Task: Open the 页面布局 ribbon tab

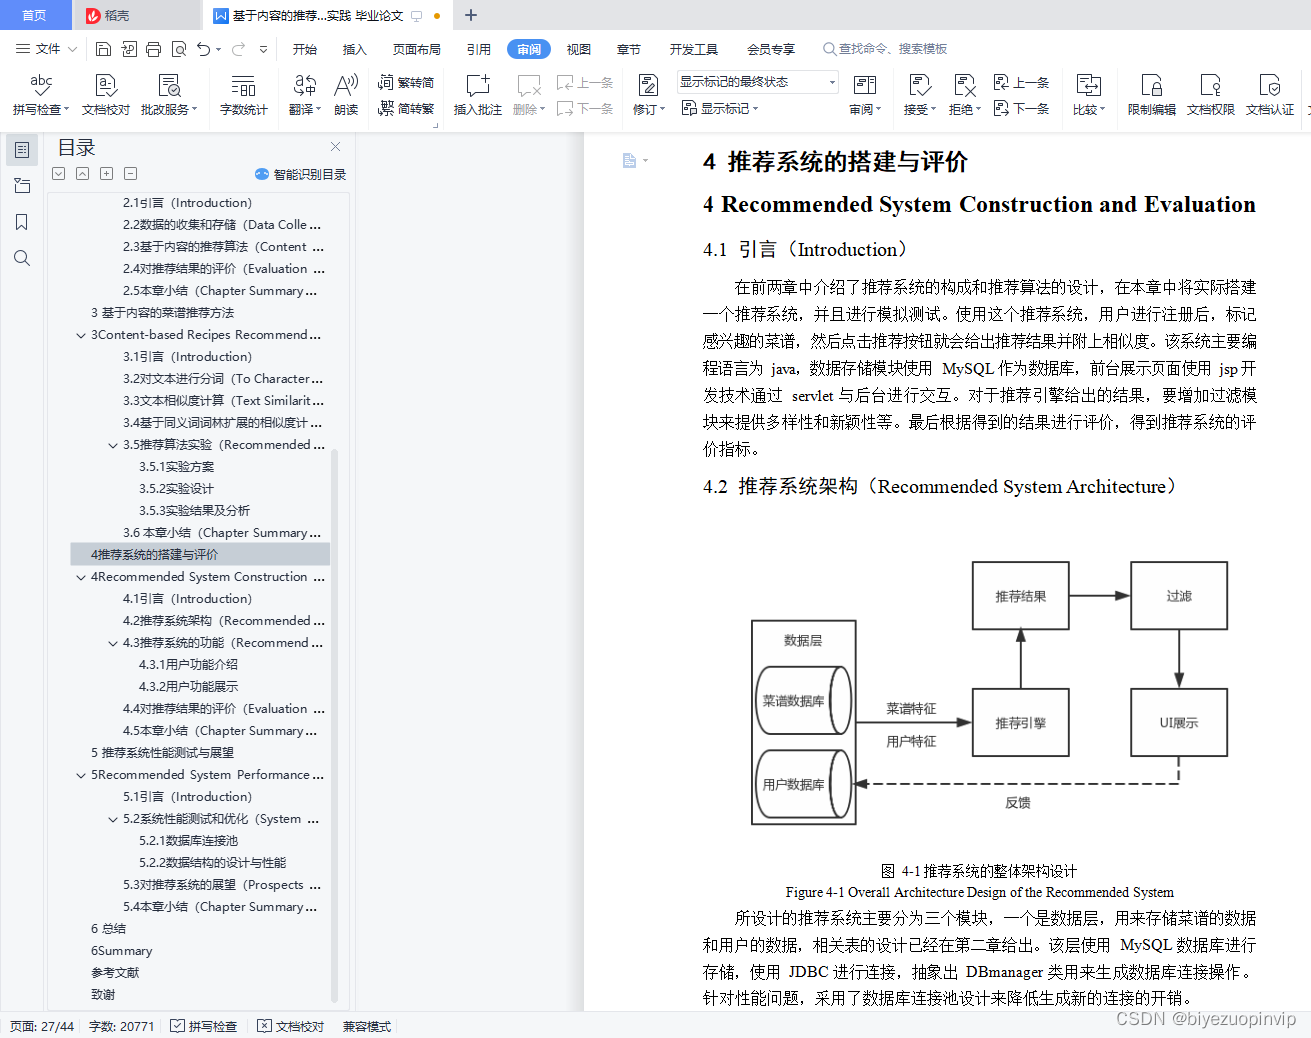Action: (x=417, y=49)
